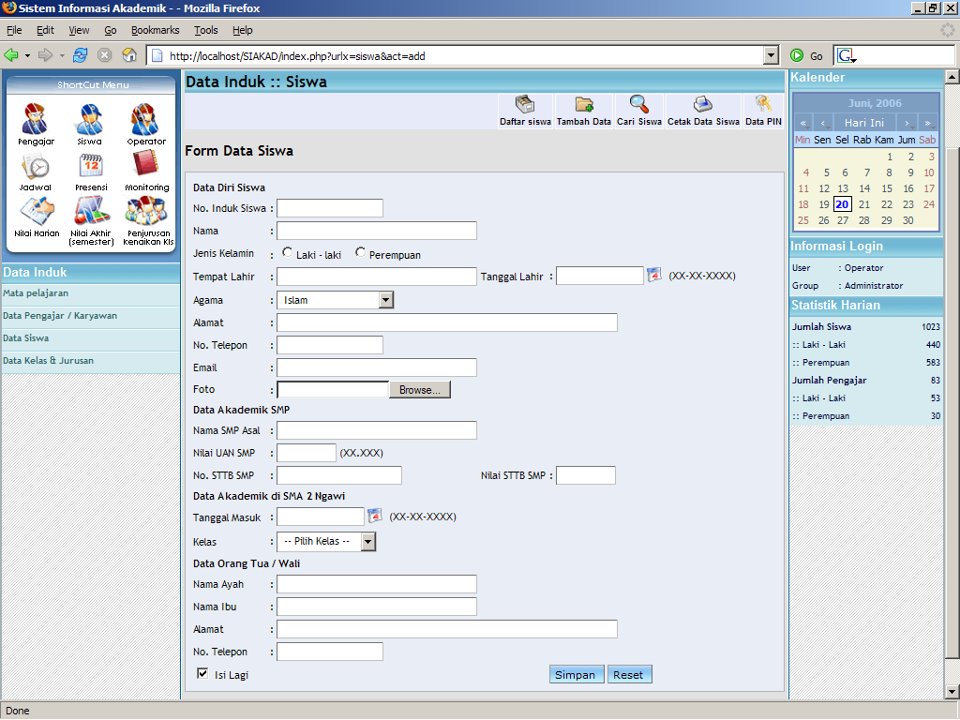This screenshot has height=720, width=960.
Task: Open calendar picker beside Tanggal Lahir
Action: (654, 275)
